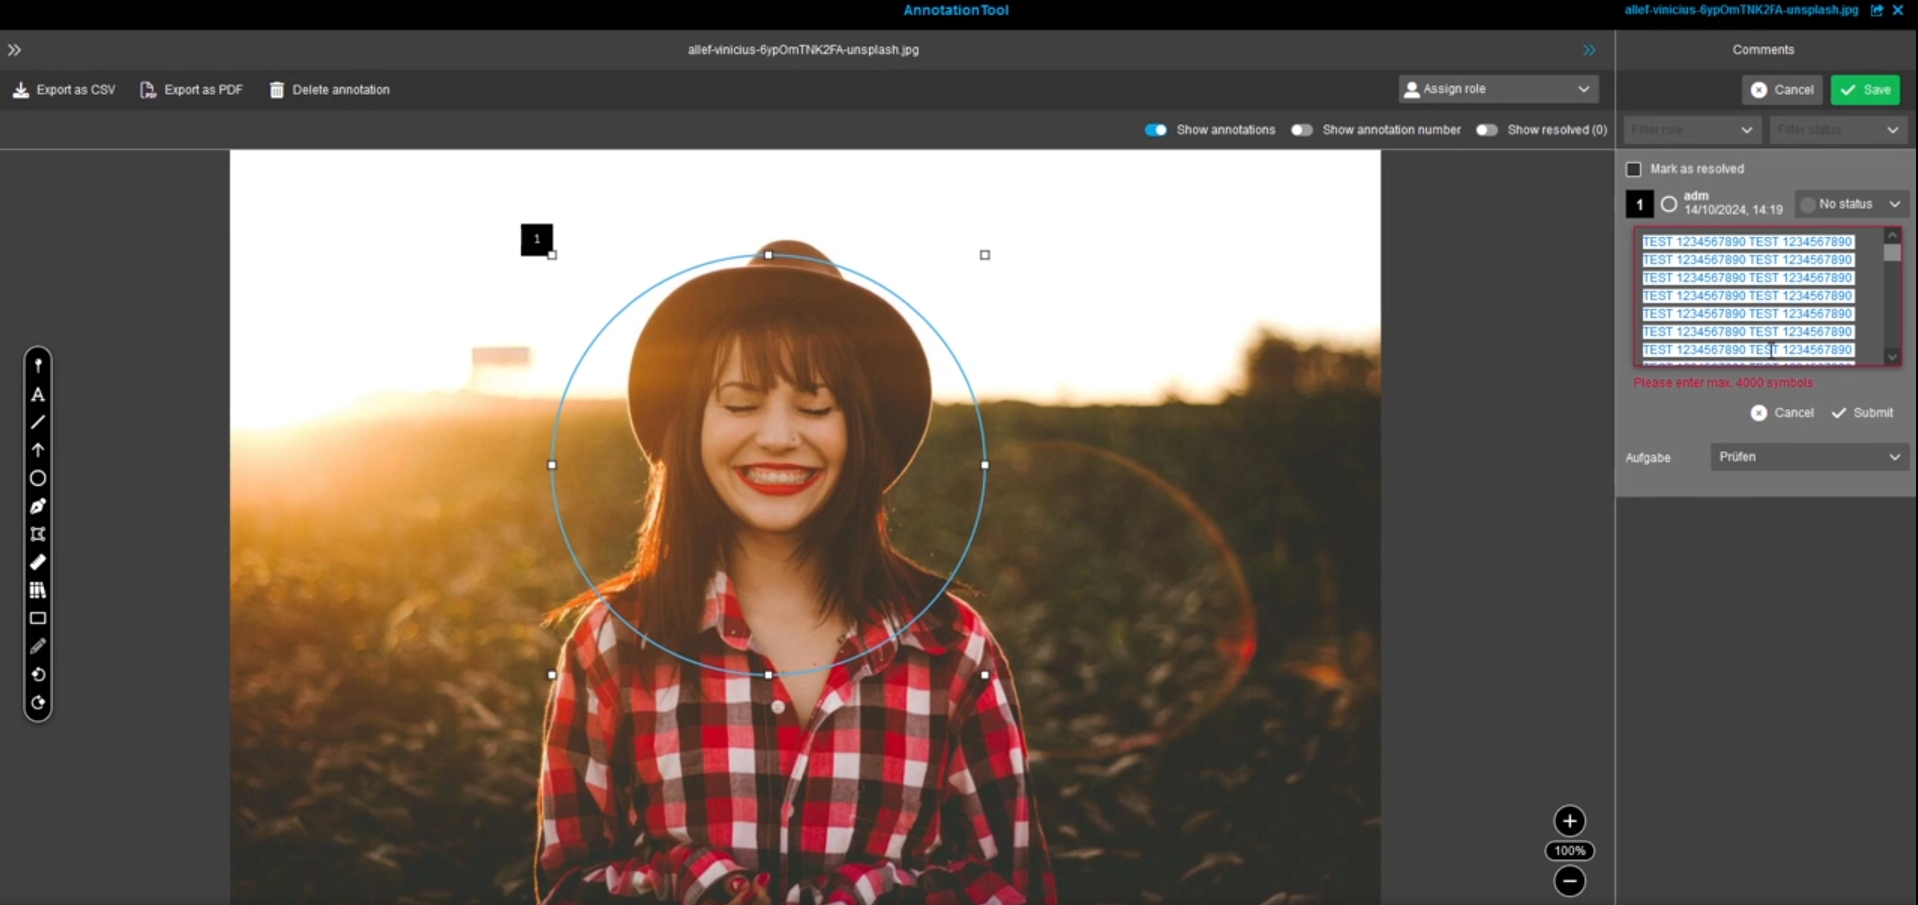
Task: Zoom in with the plus button
Action: pos(1569,821)
